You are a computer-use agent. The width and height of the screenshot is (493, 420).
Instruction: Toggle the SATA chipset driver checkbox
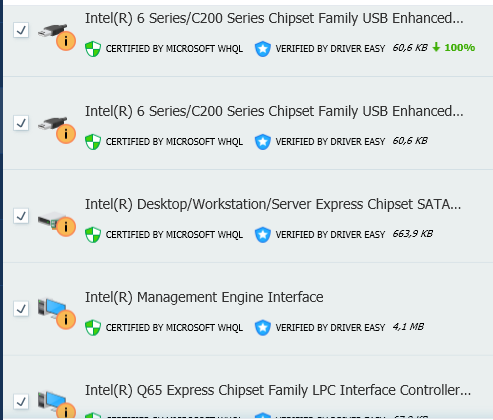pyautogui.click(x=21, y=216)
